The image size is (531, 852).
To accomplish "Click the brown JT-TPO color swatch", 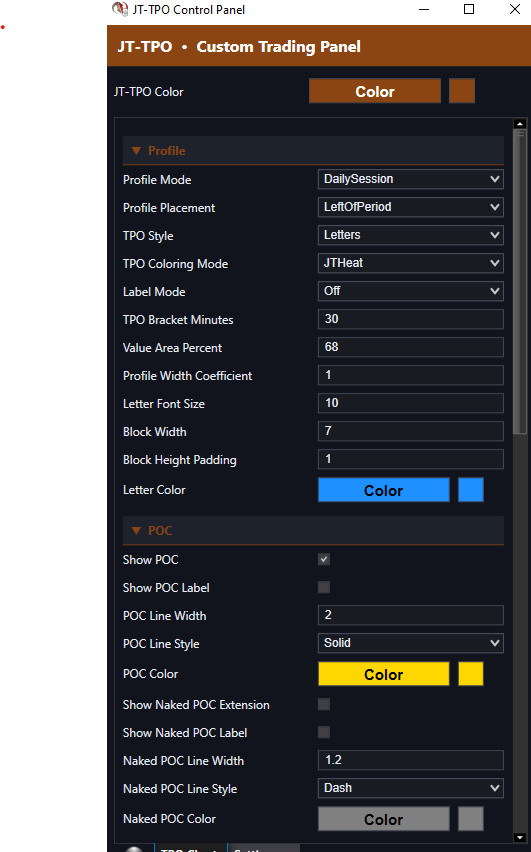I will pos(462,91).
